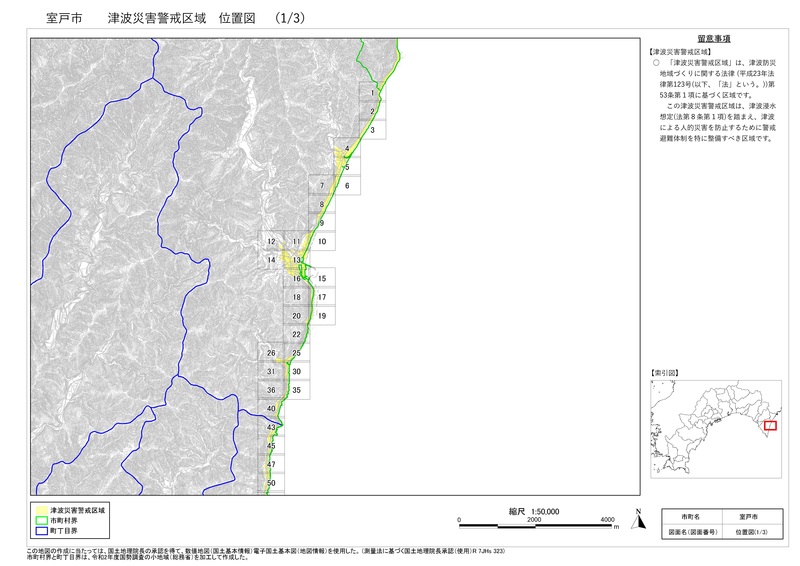Click the 縮尺 1:50,000 scale label
The width and height of the screenshot is (800, 566).
[534, 510]
